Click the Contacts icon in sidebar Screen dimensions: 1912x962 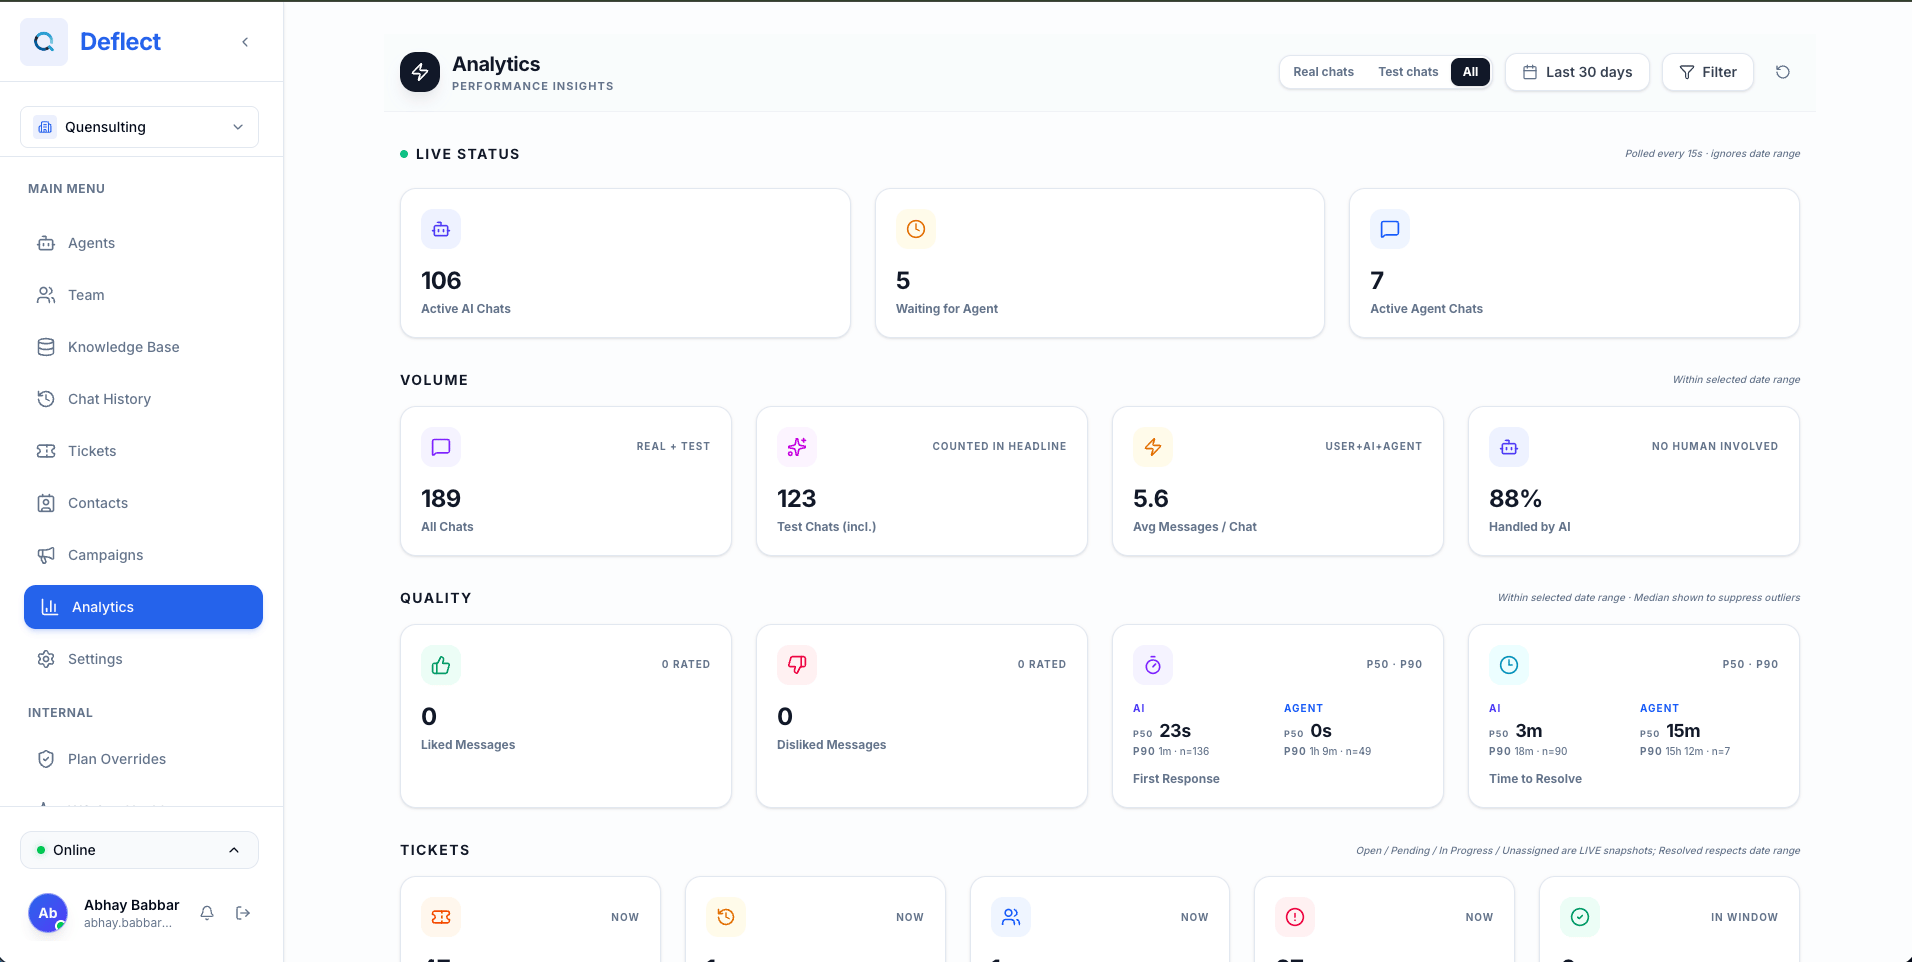(46, 503)
